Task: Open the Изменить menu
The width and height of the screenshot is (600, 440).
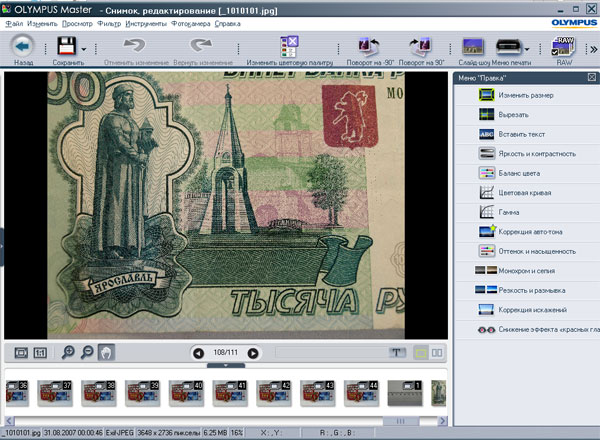Action: 42,24
